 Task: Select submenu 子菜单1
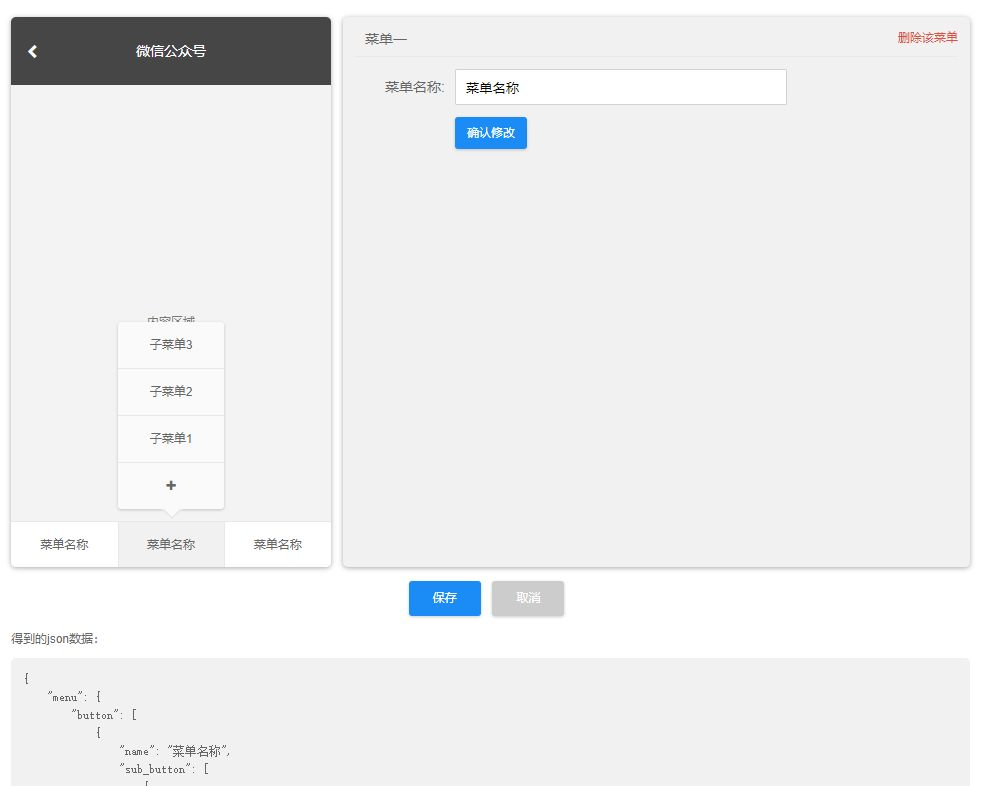(x=171, y=439)
